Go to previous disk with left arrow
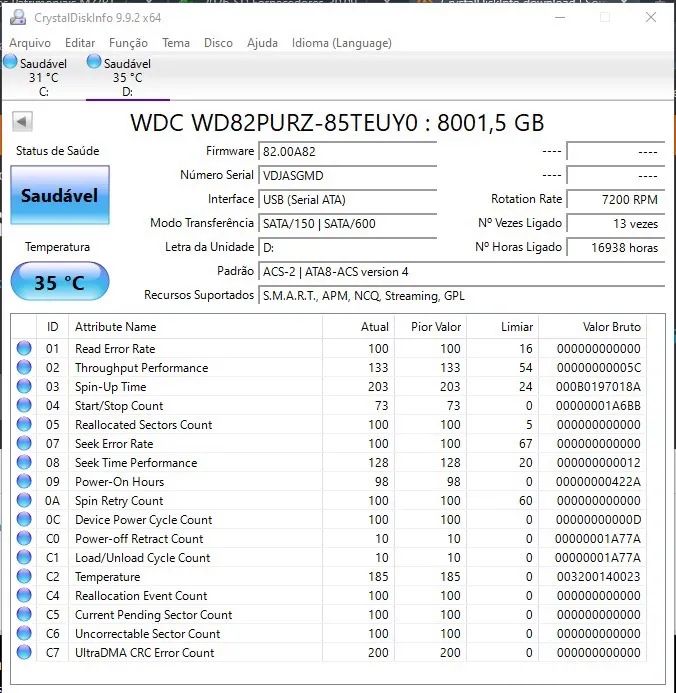Image resolution: width=676 pixels, height=693 pixels. point(22,121)
